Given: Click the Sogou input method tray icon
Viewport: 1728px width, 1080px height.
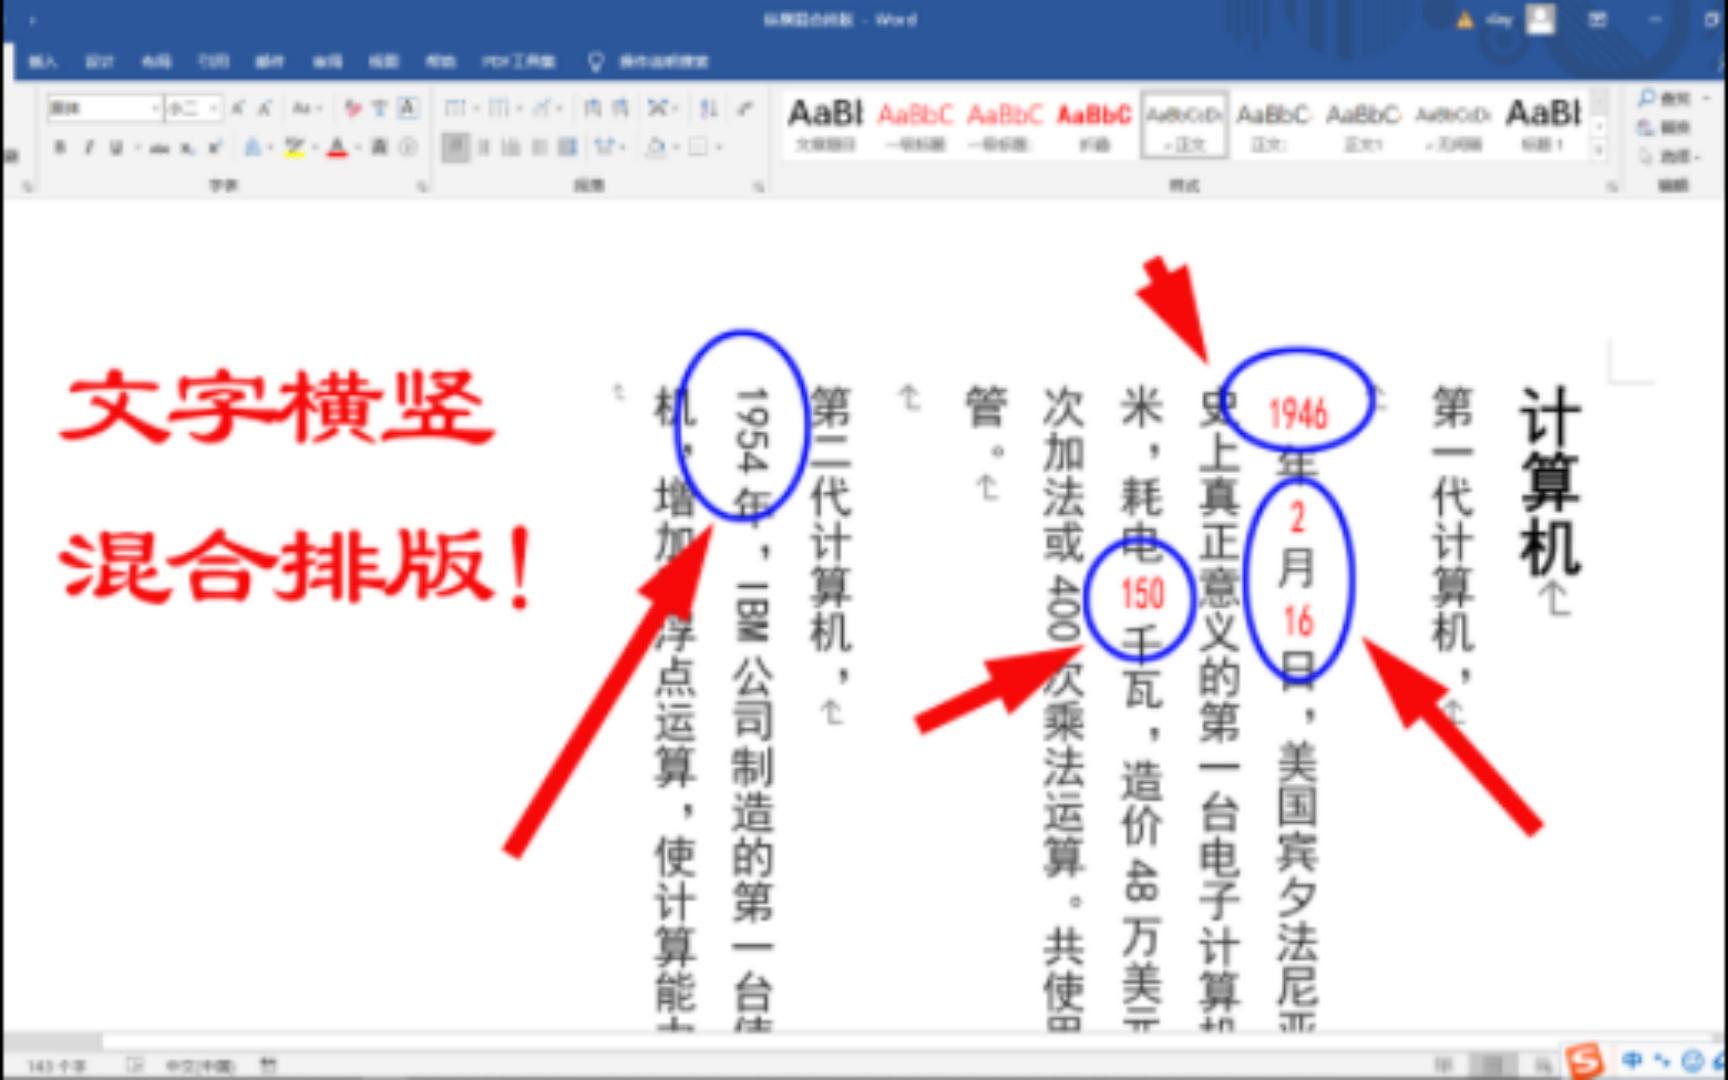Looking at the screenshot, I should coord(1584,1060).
